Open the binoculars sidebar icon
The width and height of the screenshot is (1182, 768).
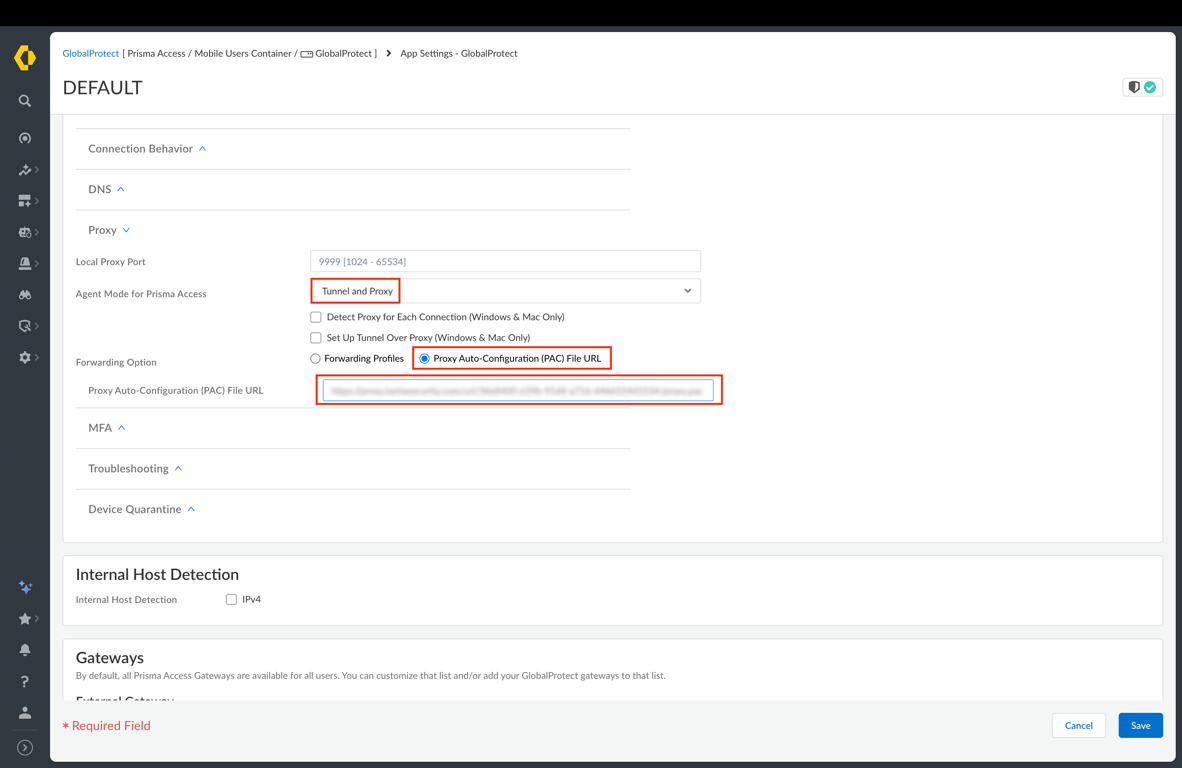click(25, 295)
